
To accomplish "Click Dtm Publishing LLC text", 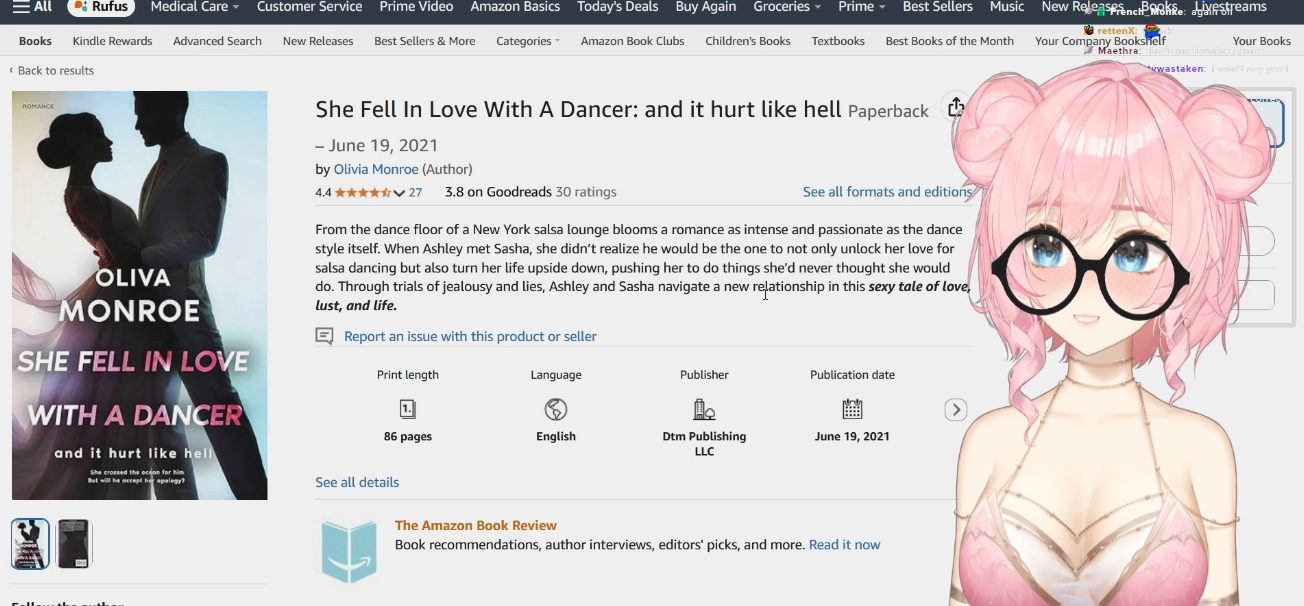I will coord(704,444).
